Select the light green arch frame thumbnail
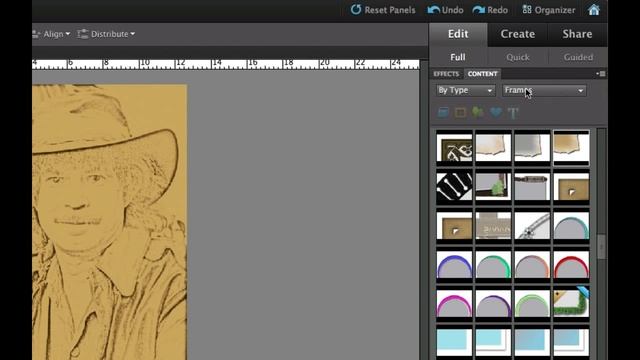Viewport: 640px width, 360px height. pyautogui.click(x=532, y=304)
